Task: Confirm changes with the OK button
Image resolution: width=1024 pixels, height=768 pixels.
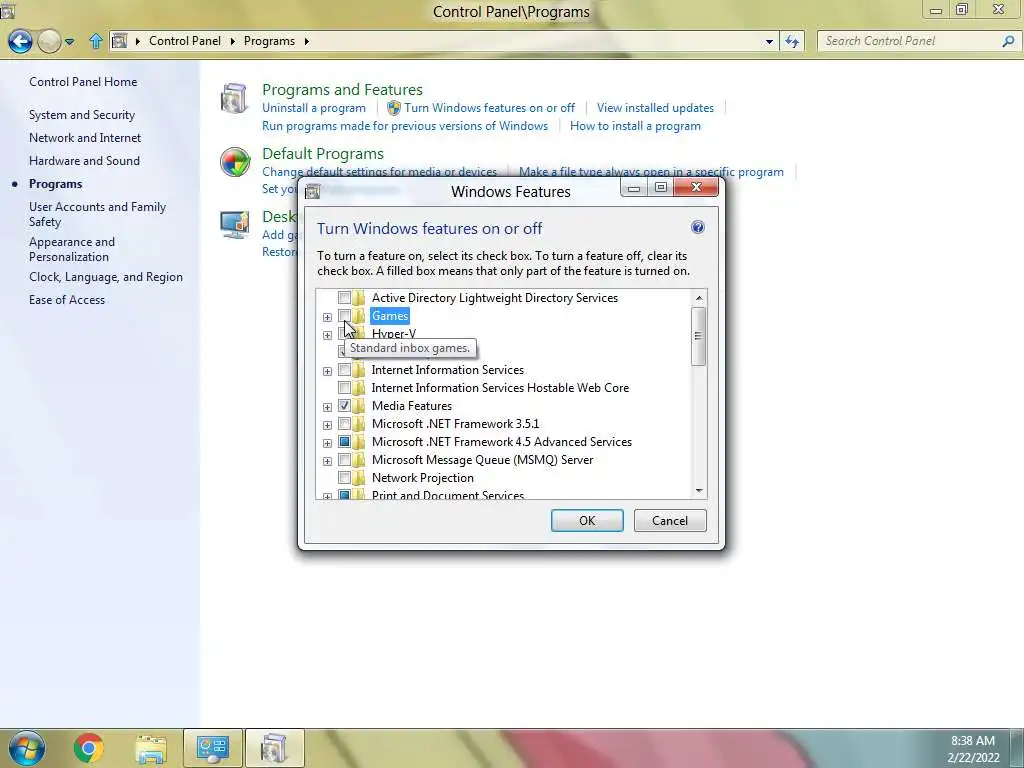Action: click(587, 520)
